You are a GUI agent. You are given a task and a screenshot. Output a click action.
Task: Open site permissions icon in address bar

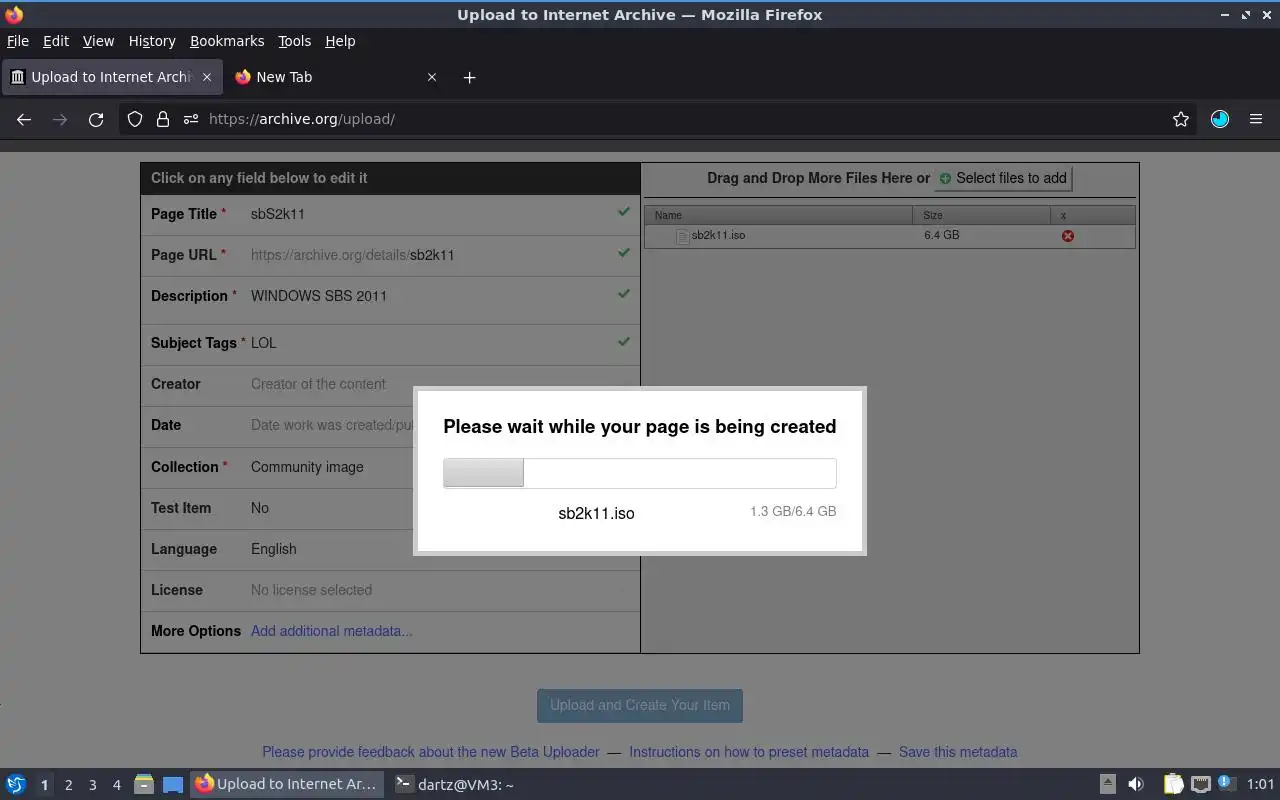click(x=191, y=119)
